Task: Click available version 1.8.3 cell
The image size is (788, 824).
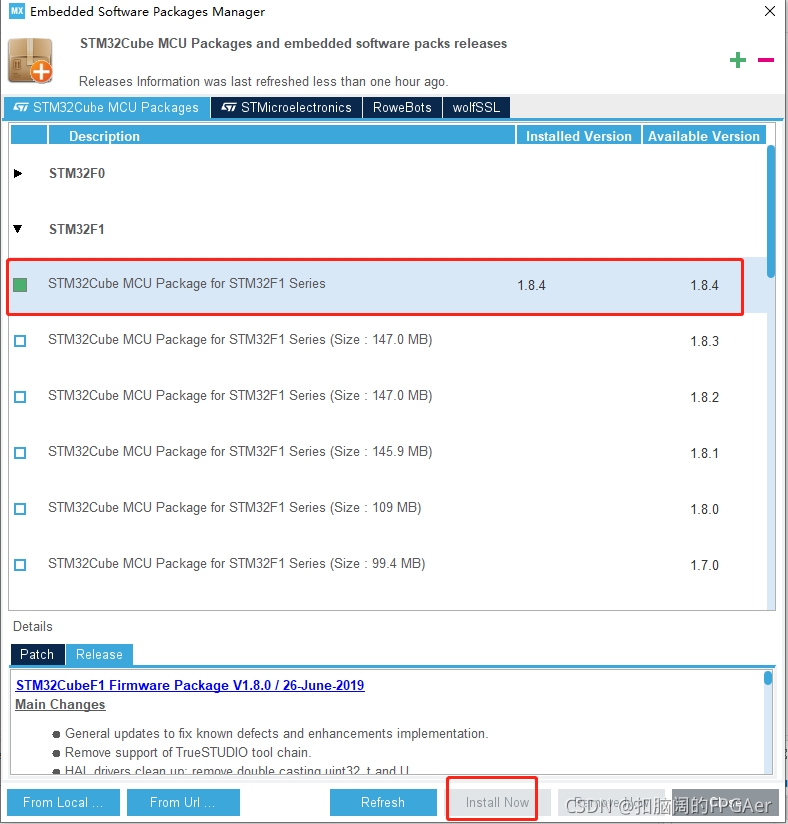Action: (x=704, y=342)
